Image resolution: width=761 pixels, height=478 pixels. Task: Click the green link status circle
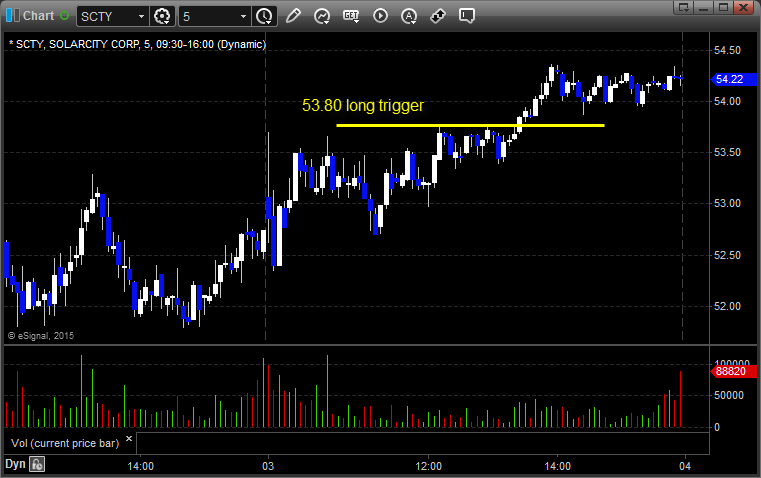pos(65,16)
